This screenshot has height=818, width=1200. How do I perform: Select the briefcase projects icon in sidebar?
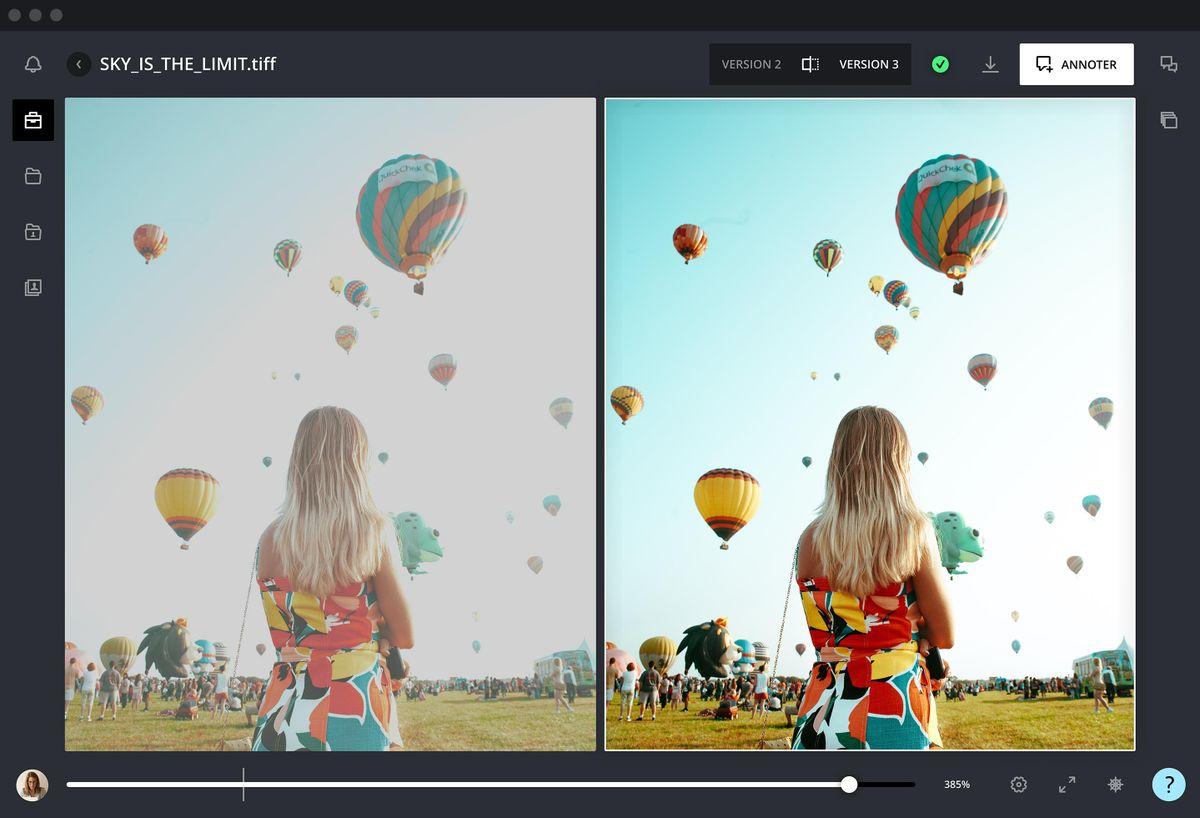33,120
